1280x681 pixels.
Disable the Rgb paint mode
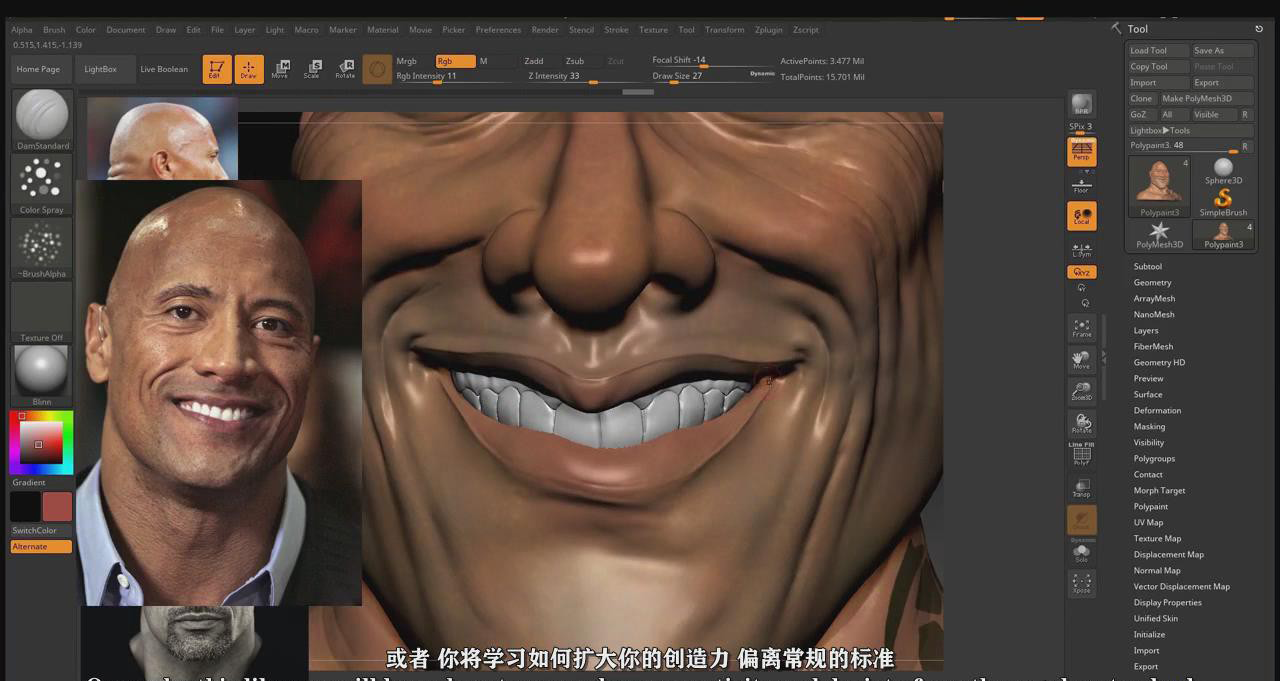point(455,61)
